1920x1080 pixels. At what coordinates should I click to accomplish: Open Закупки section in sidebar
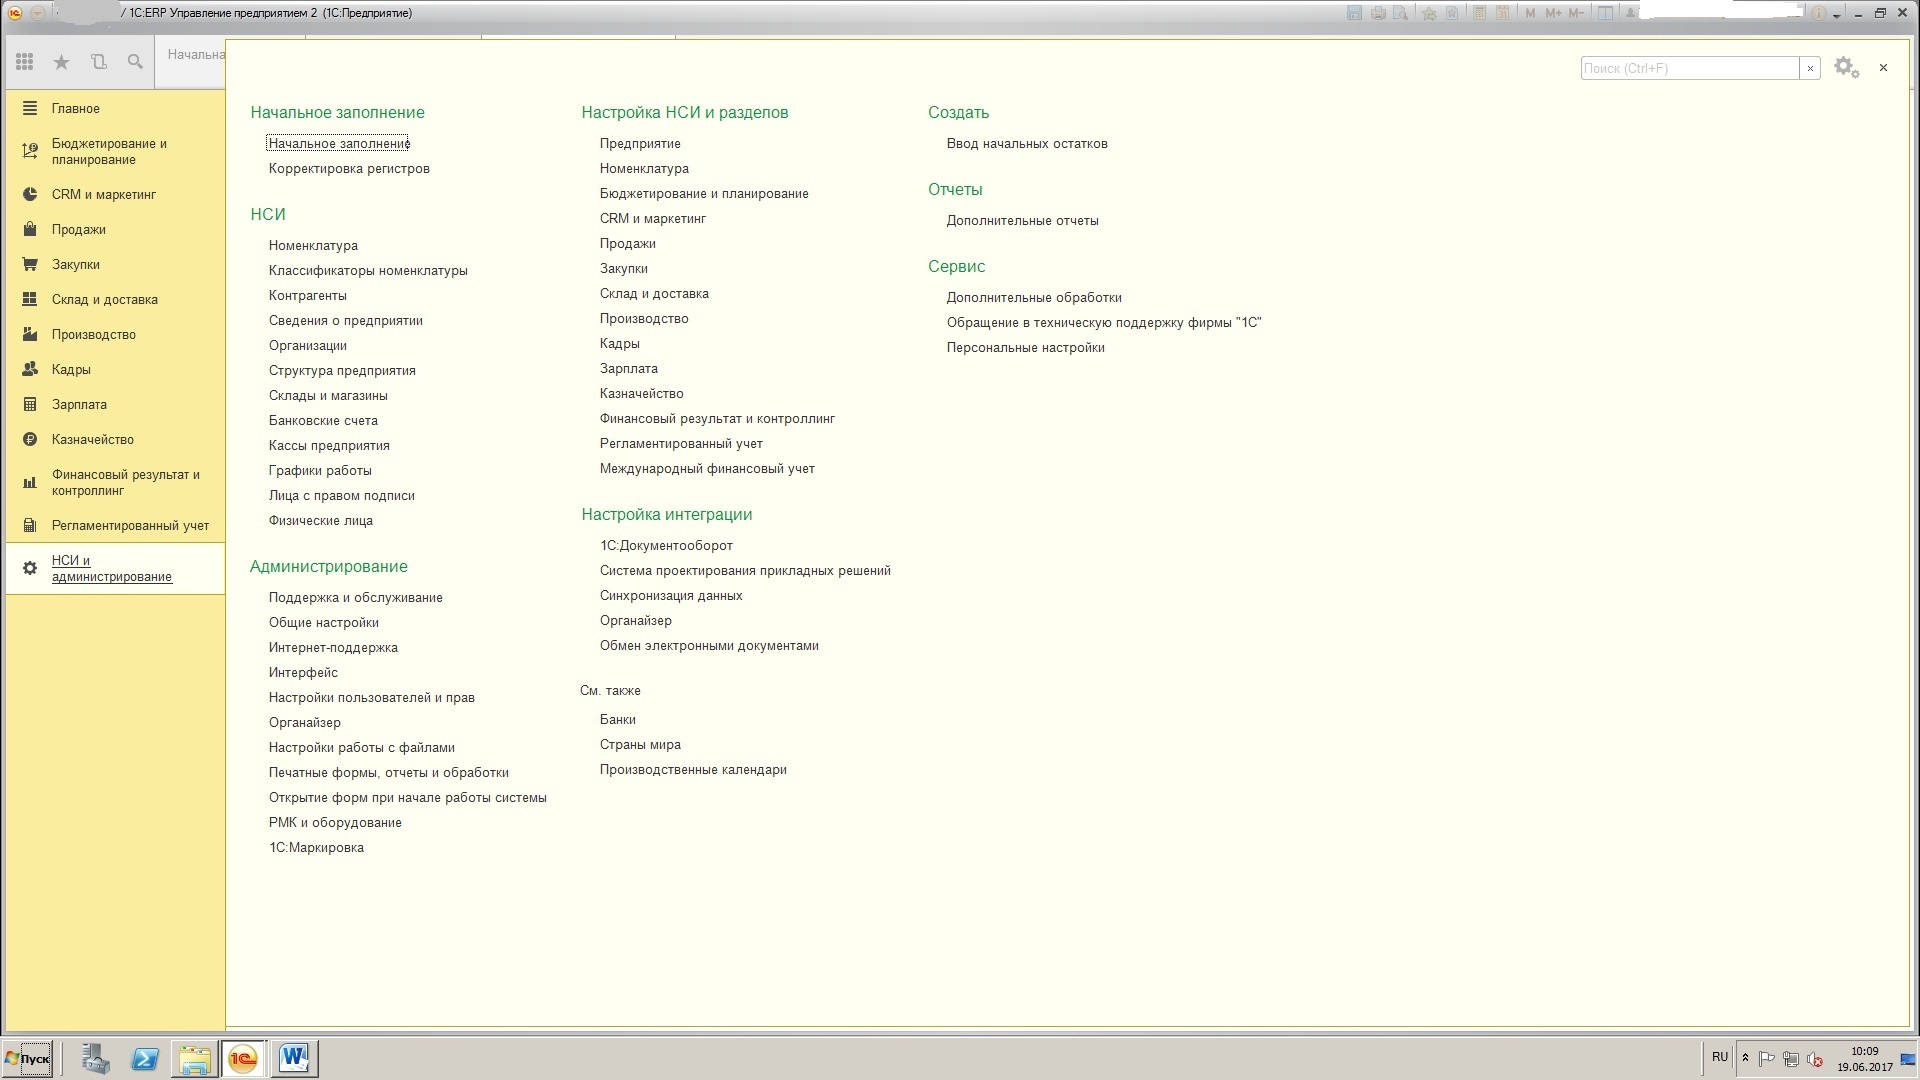(x=115, y=264)
